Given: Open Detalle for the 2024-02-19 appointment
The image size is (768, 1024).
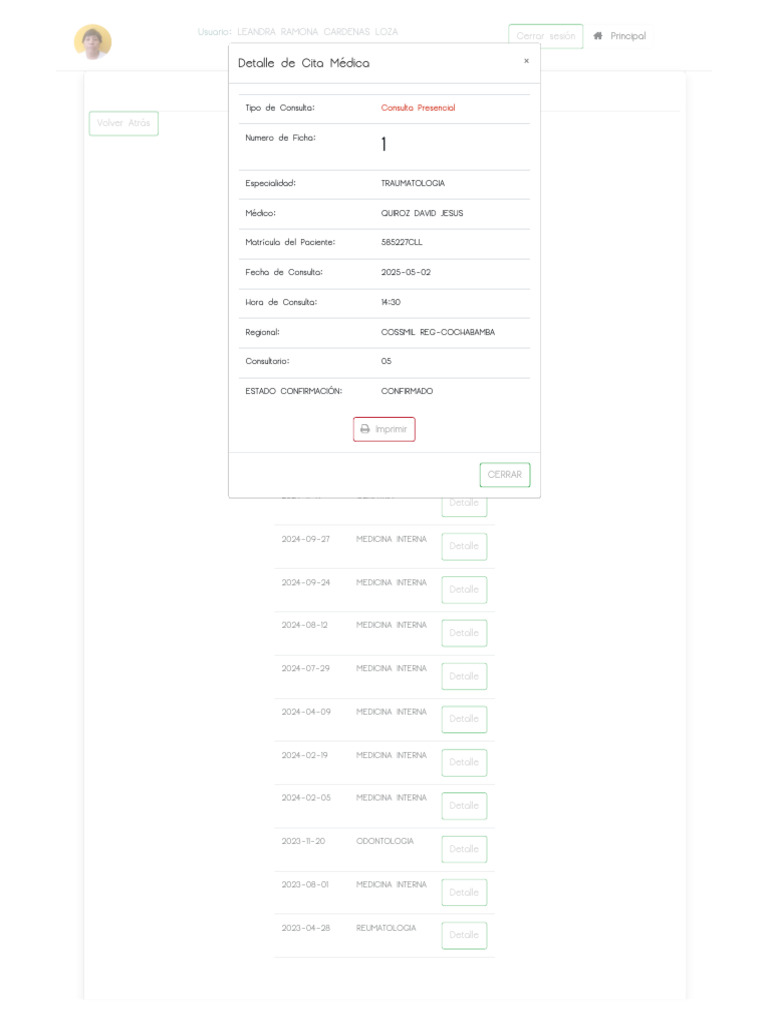Looking at the screenshot, I should pyautogui.click(x=464, y=762).
